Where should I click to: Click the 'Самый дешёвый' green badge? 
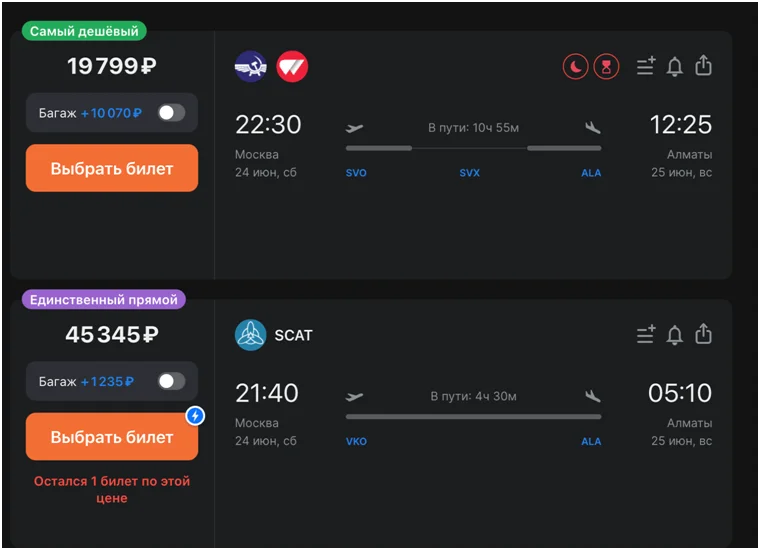[x=85, y=32]
